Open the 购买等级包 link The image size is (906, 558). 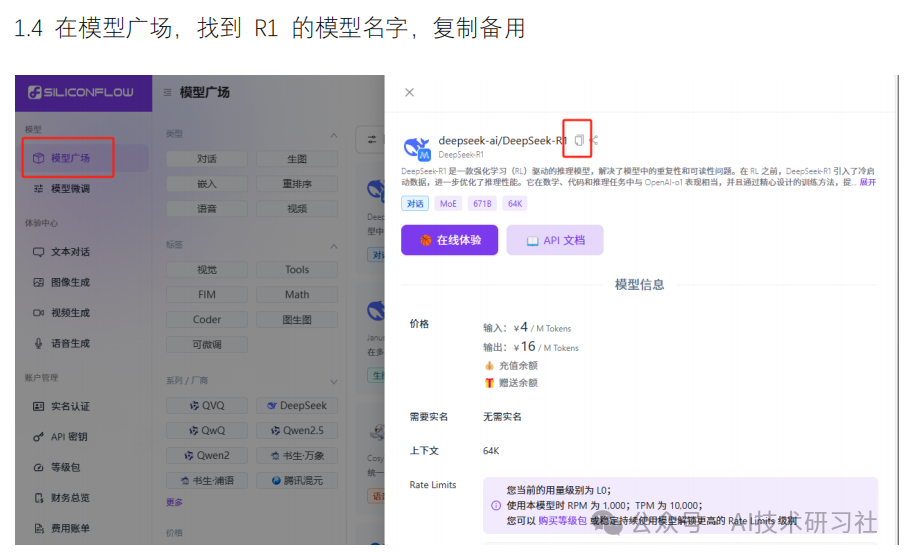[562, 521]
